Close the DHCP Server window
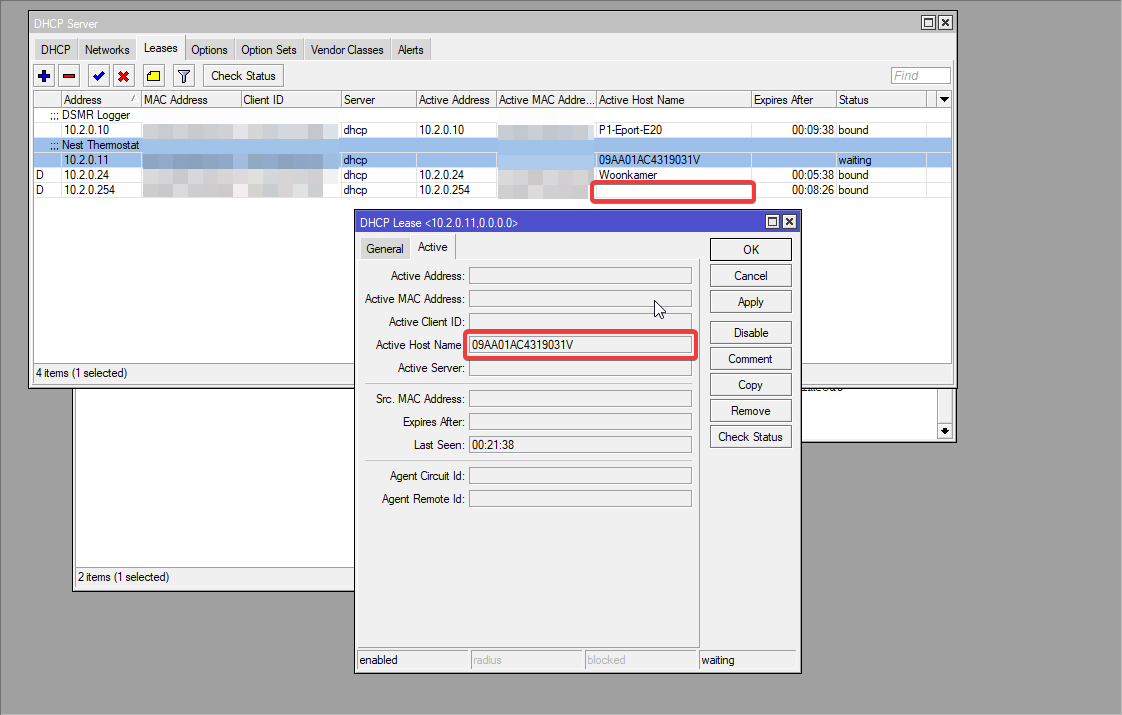The width and height of the screenshot is (1122, 715). pyautogui.click(x=945, y=23)
